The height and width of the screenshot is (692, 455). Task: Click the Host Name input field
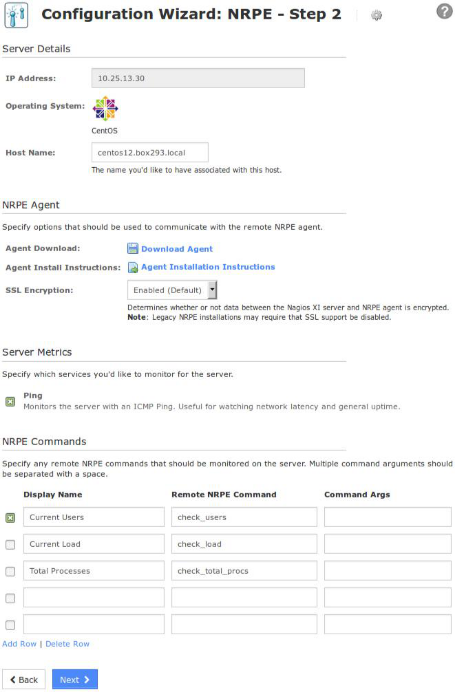(150, 153)
